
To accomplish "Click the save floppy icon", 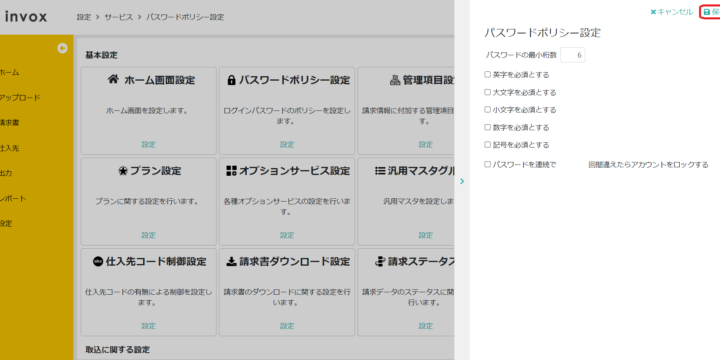I will [x=707, y=12].
